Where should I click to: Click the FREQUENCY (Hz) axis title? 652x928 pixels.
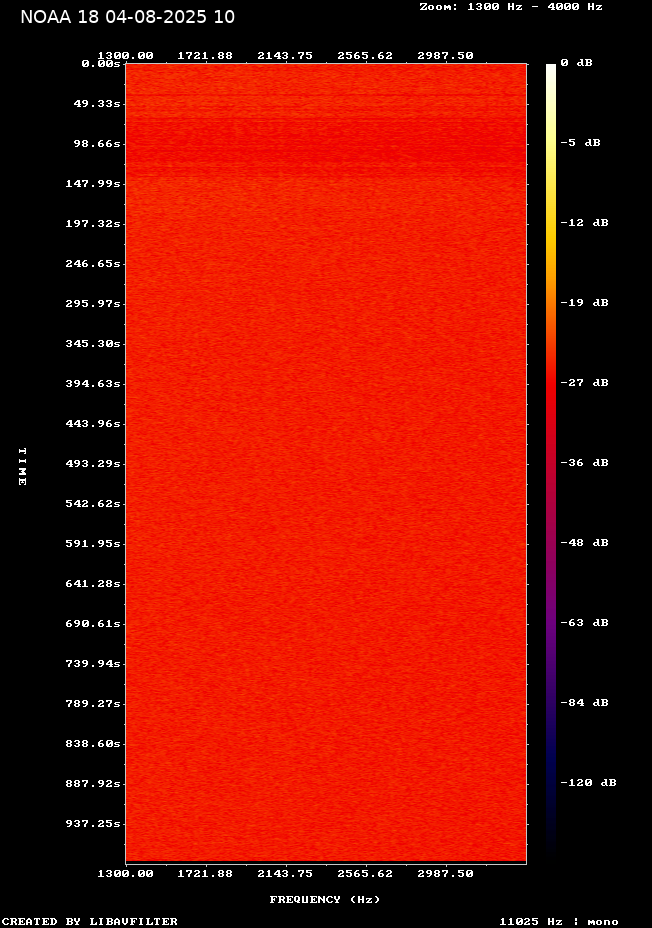[x=325, y=899]
